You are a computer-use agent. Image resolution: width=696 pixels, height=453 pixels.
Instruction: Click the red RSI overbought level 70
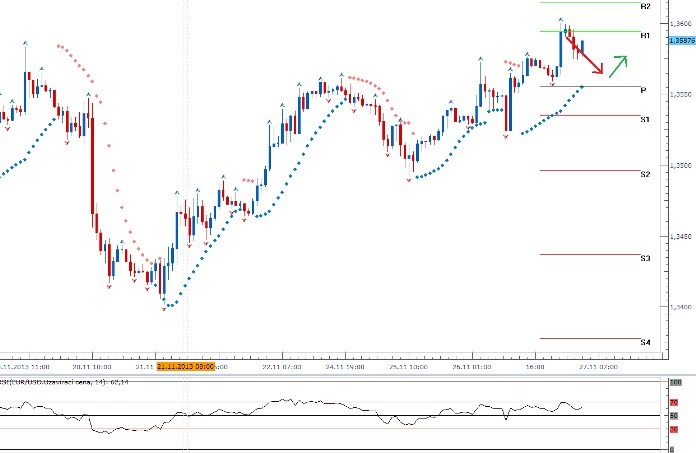coord(674,402)
